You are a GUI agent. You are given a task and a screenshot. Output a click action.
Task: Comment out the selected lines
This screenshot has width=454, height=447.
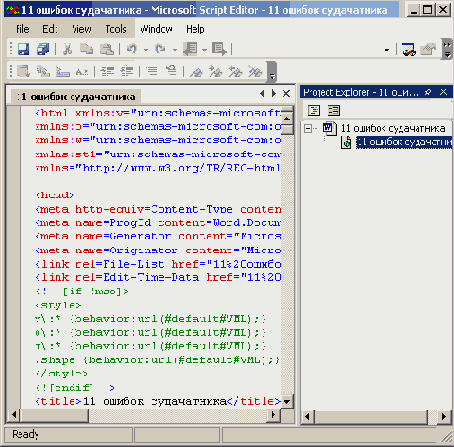152,71
